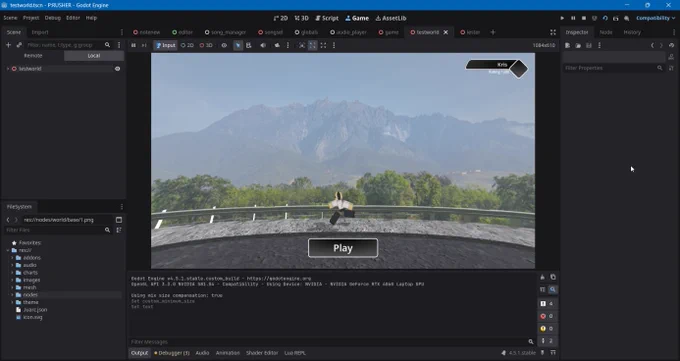Toggle 3D selection mode in game toolbar

pyautogui.click(x=206, y=45)
